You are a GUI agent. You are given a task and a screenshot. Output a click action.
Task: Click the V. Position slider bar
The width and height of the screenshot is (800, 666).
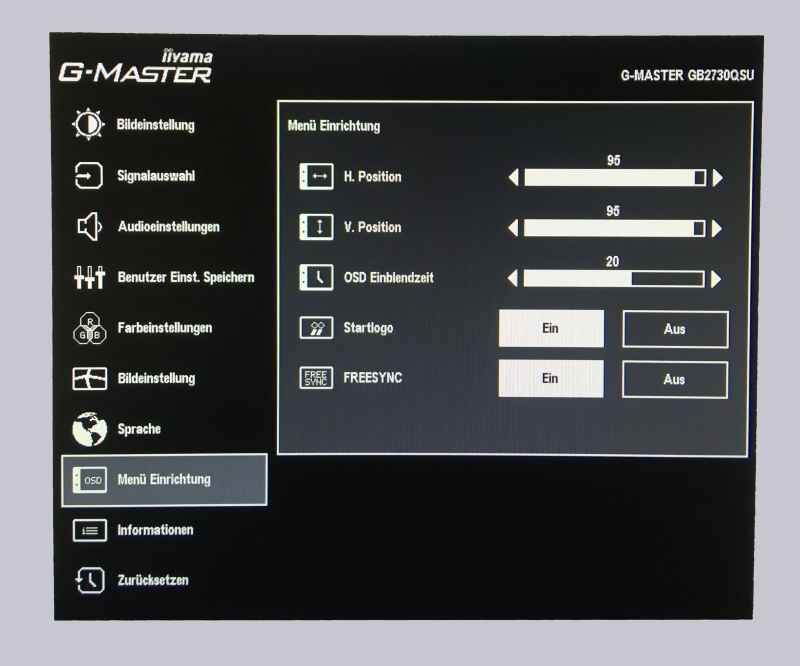615,228
